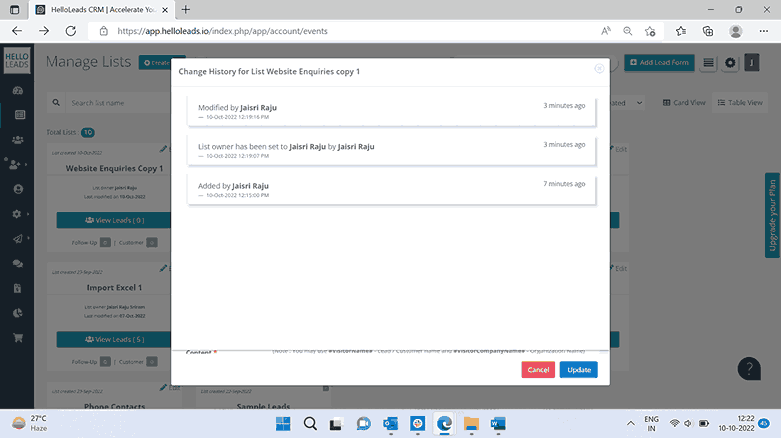The height and width of the screenshot is (438, 781).
Task: Click the HelloLeads logo
Action: pyautogui.click(x=18, y=62)
